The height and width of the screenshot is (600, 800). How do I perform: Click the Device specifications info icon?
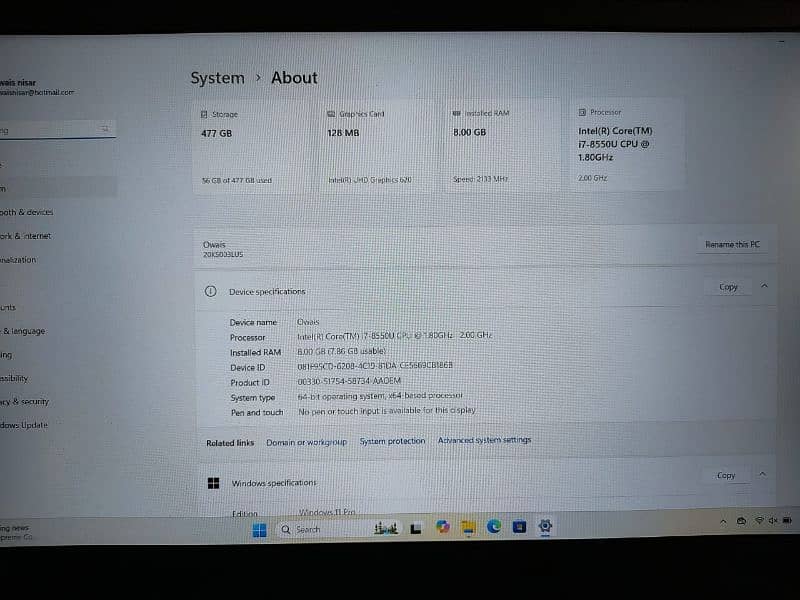[210, 291]
